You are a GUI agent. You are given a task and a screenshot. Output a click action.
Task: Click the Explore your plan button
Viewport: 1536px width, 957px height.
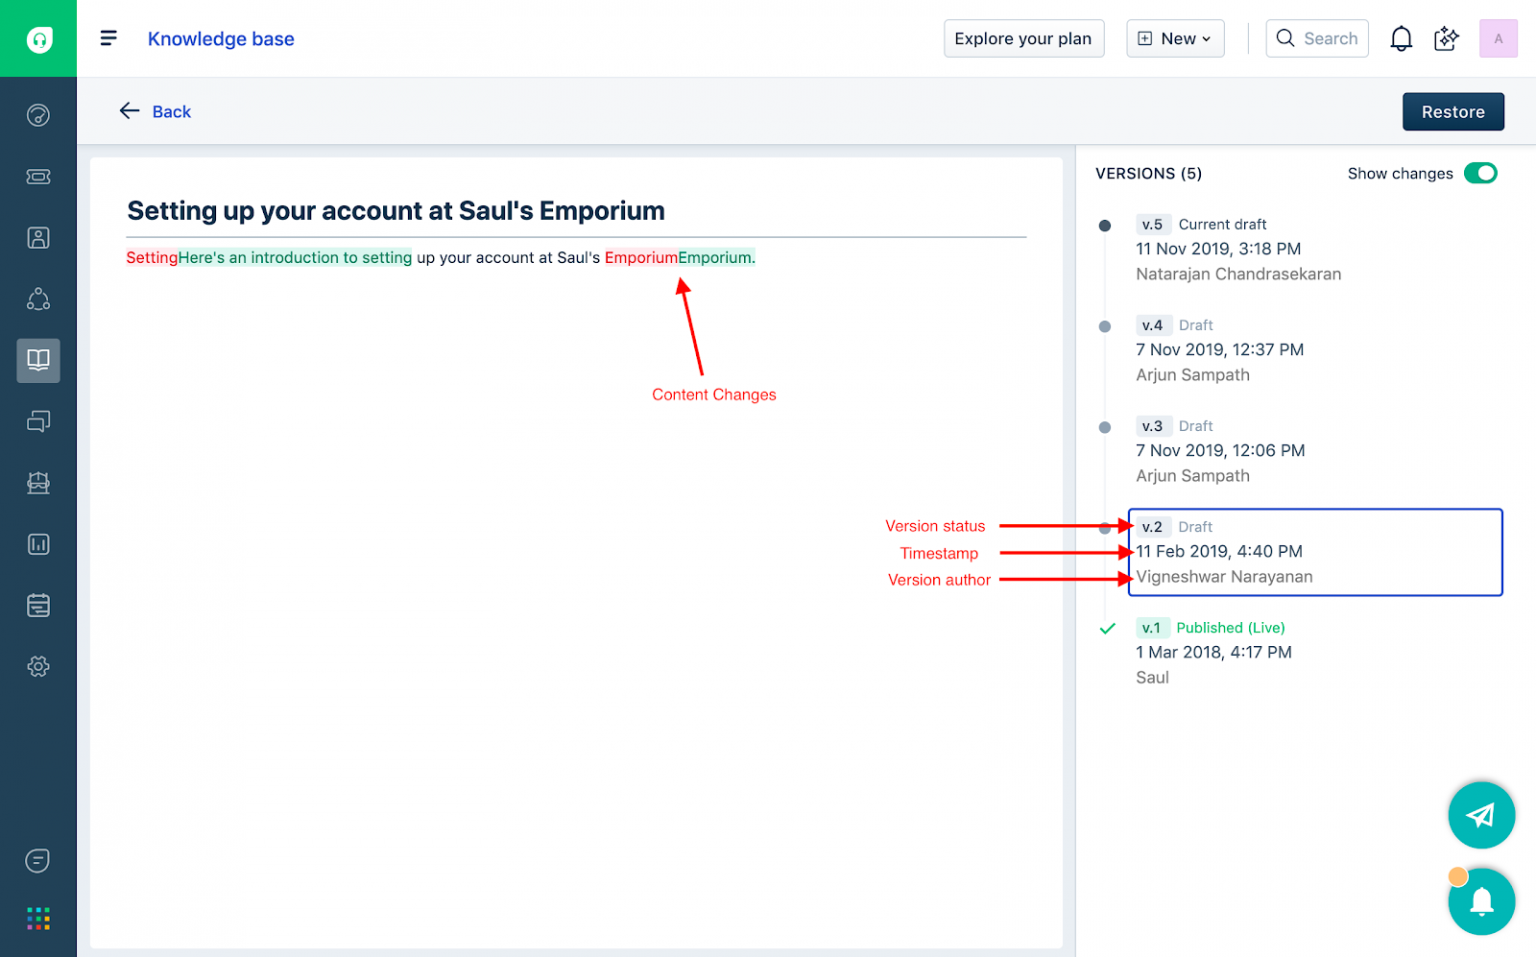(1023, 38)
